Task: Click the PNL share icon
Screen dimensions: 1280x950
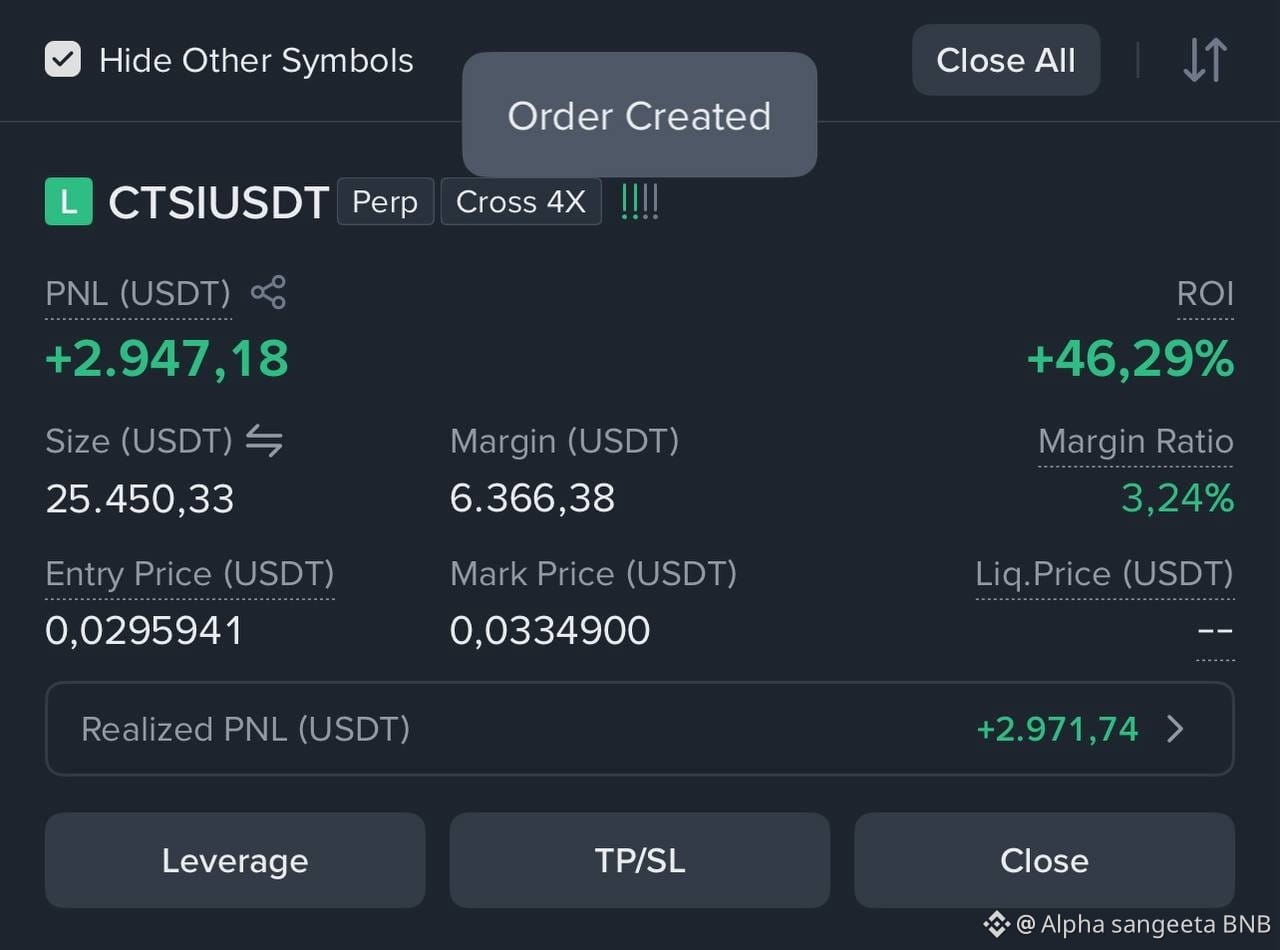Action: pyautogui.click(x=268, y=293)
